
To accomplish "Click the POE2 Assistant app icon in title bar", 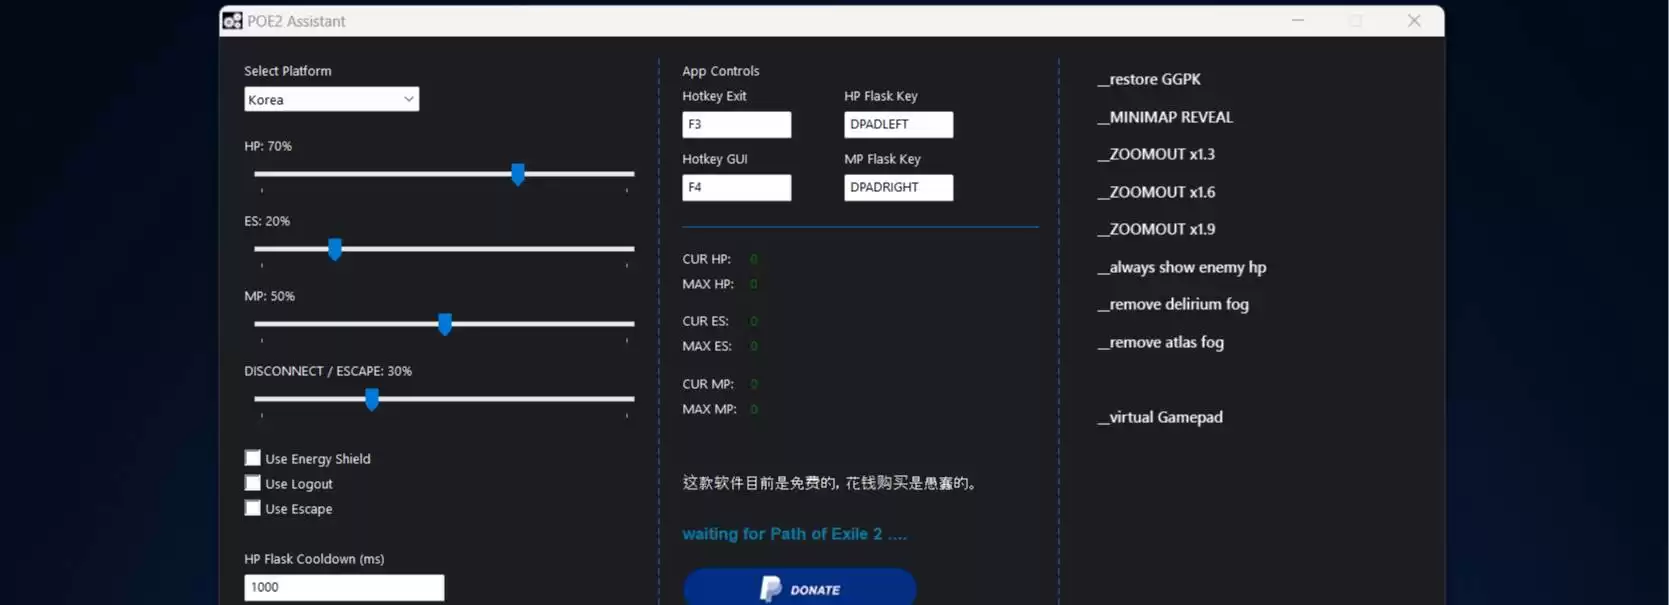I will [232, 21].
